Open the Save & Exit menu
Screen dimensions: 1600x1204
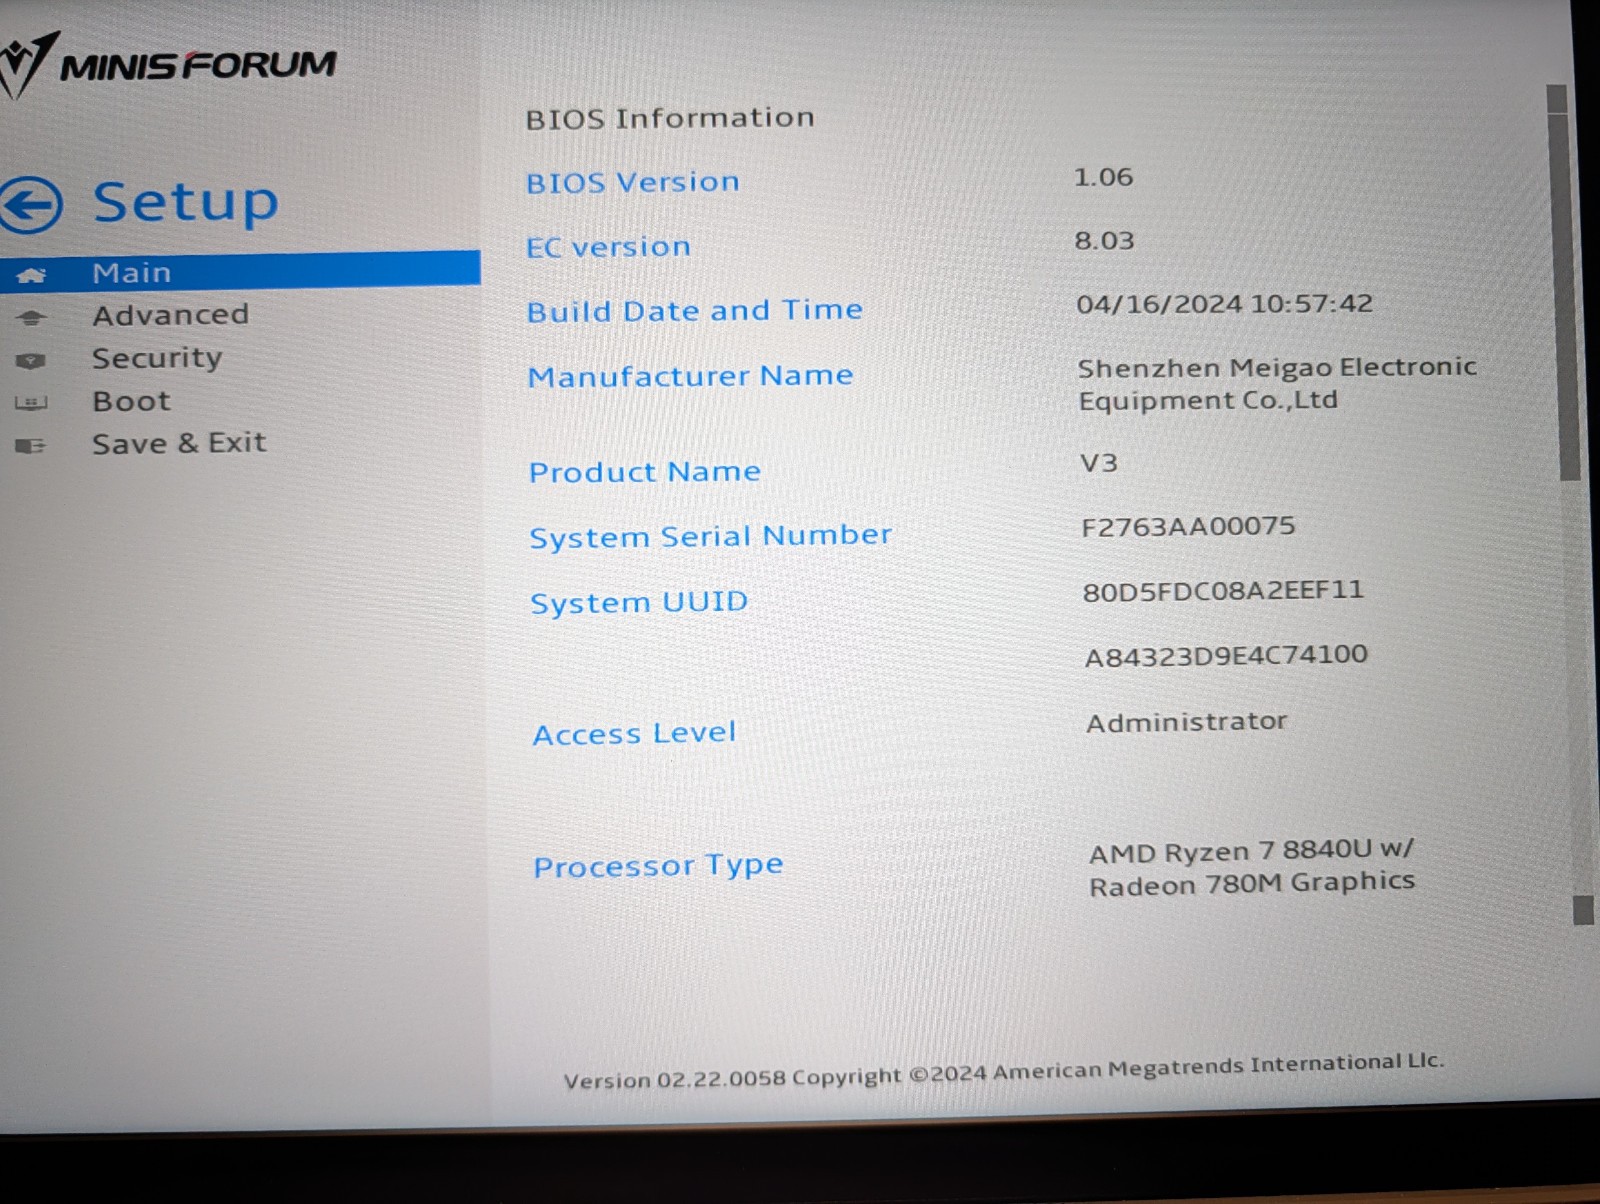pos(179,443)
